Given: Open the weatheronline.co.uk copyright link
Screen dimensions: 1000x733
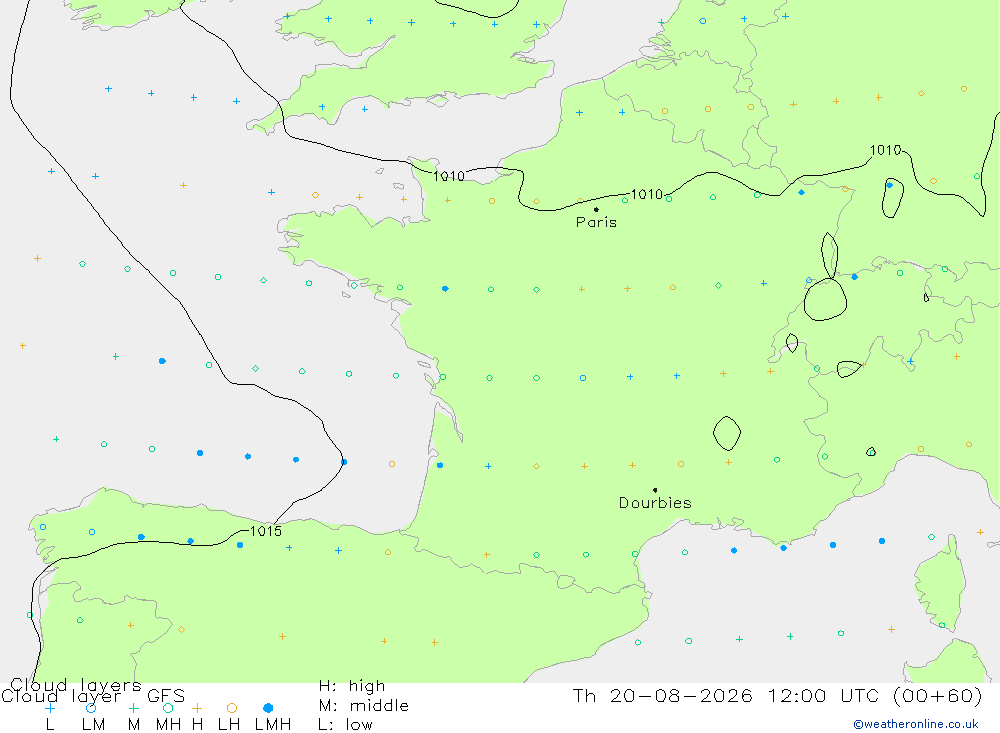Looking at the screenshot, I should (x=916, y=724).
